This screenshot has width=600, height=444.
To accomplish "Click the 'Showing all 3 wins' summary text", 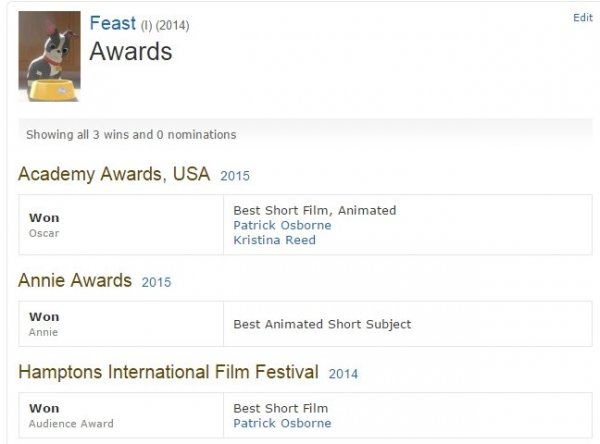I will point(131,134).
